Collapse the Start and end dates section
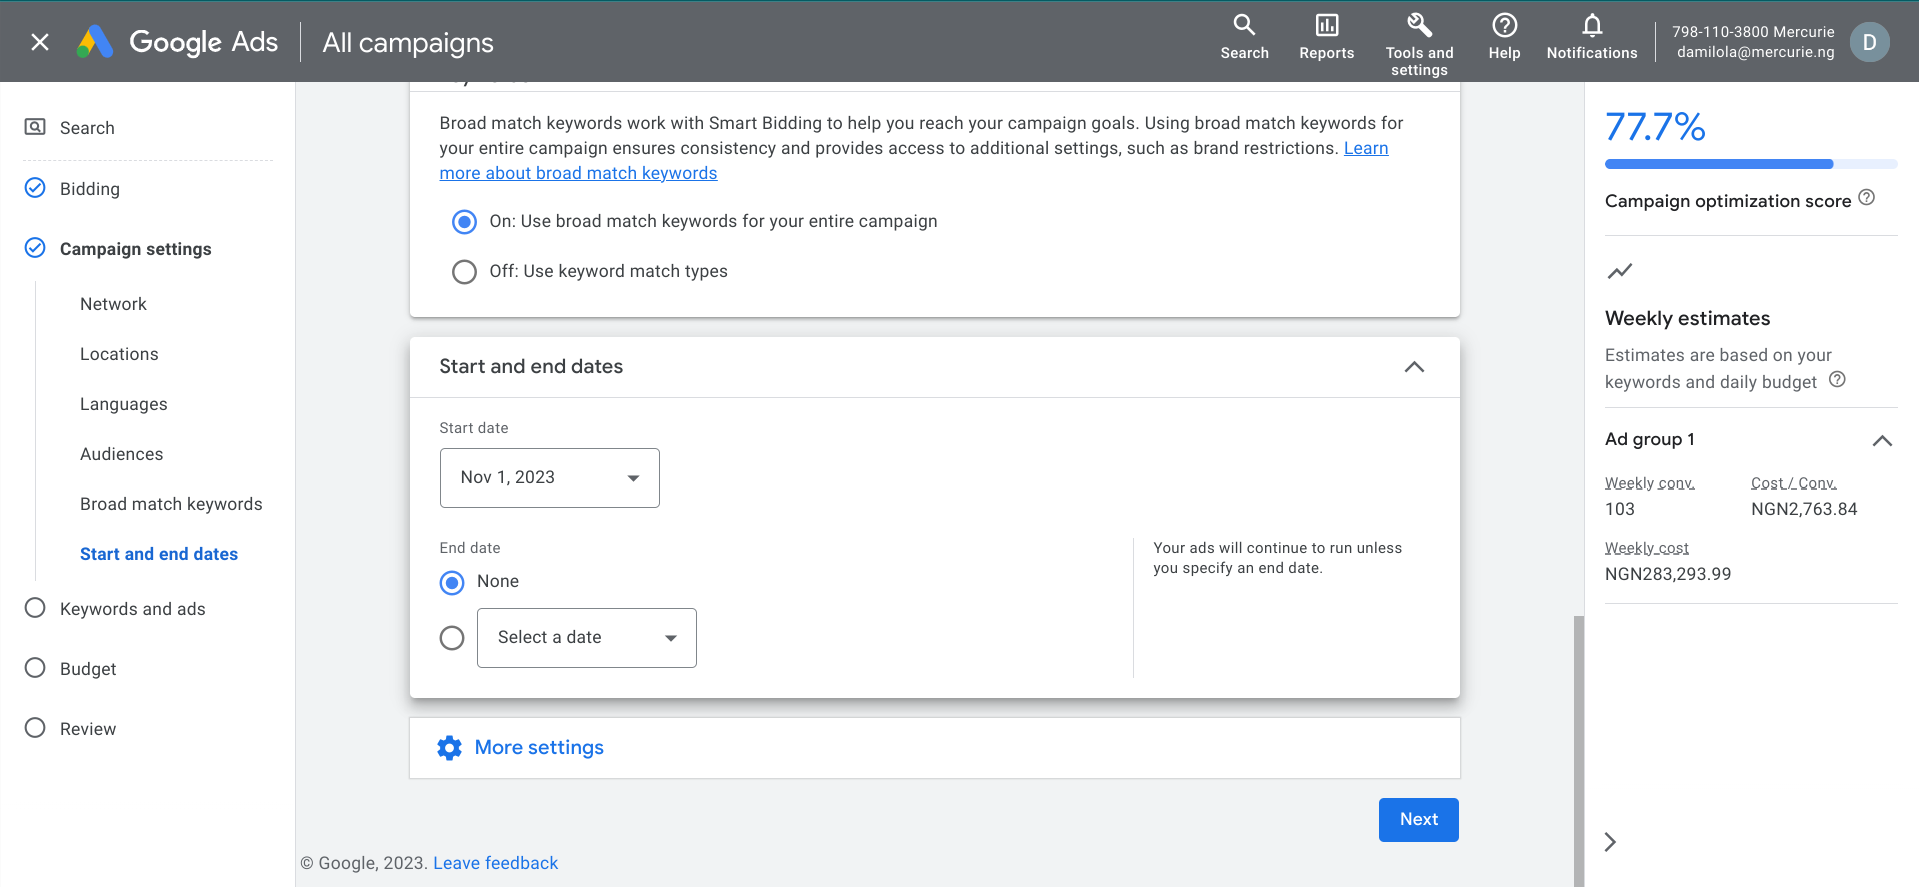The image size is (1919, 887). click(1414, 367)
